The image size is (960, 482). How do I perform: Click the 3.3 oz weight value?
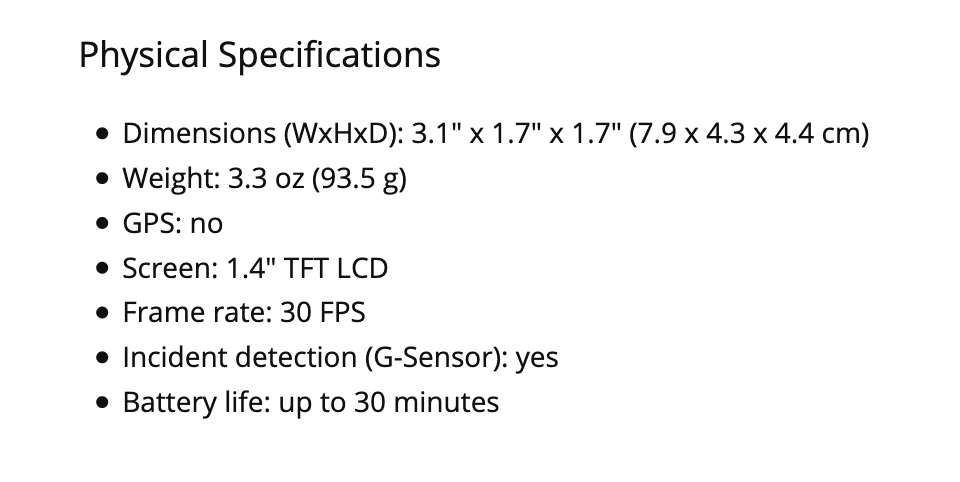pyautogui.click(x=265, y=179)
